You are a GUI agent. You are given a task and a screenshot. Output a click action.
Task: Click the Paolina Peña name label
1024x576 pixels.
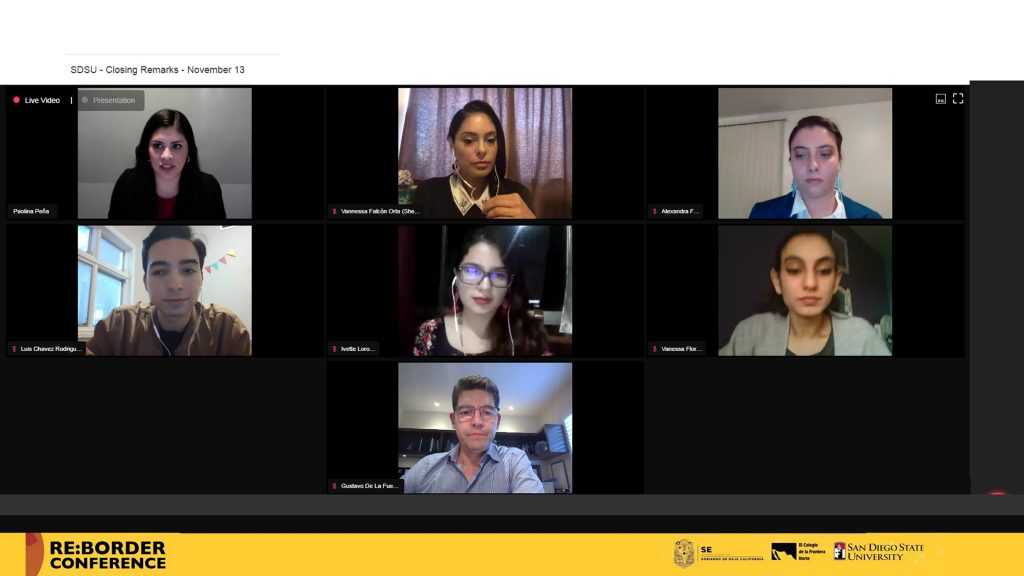[x=31, y=212]
